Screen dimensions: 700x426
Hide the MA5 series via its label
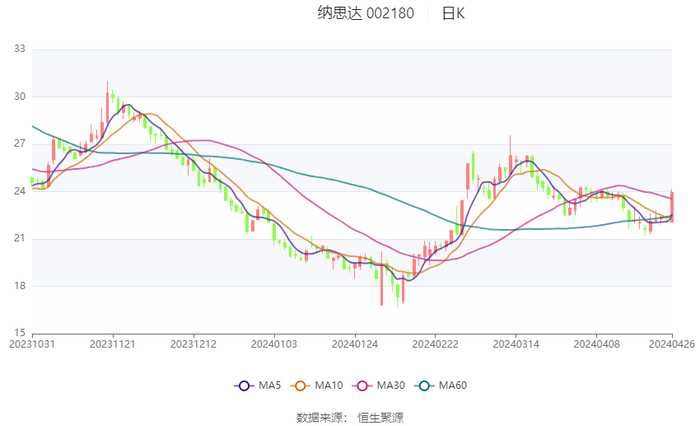(270, 386)
